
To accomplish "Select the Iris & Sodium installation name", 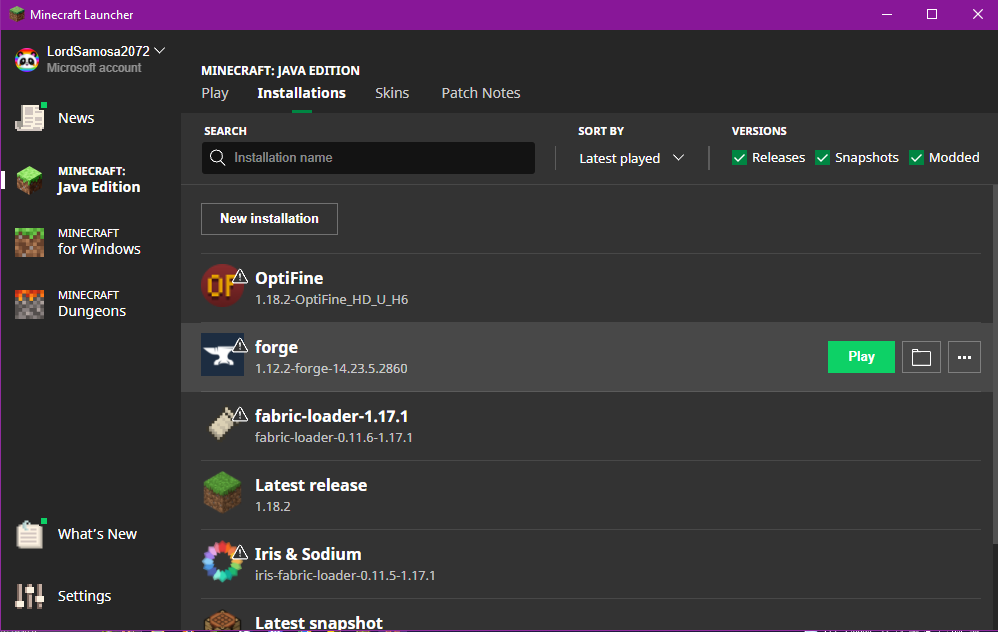I will 308,554.
